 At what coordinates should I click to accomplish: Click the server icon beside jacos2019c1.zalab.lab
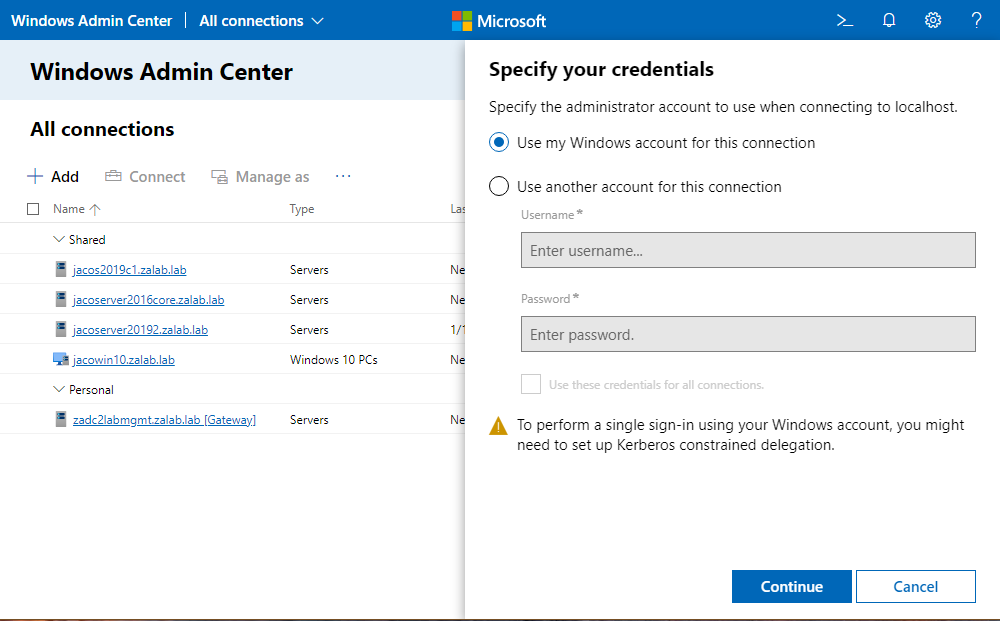click(x=61, y=269)
